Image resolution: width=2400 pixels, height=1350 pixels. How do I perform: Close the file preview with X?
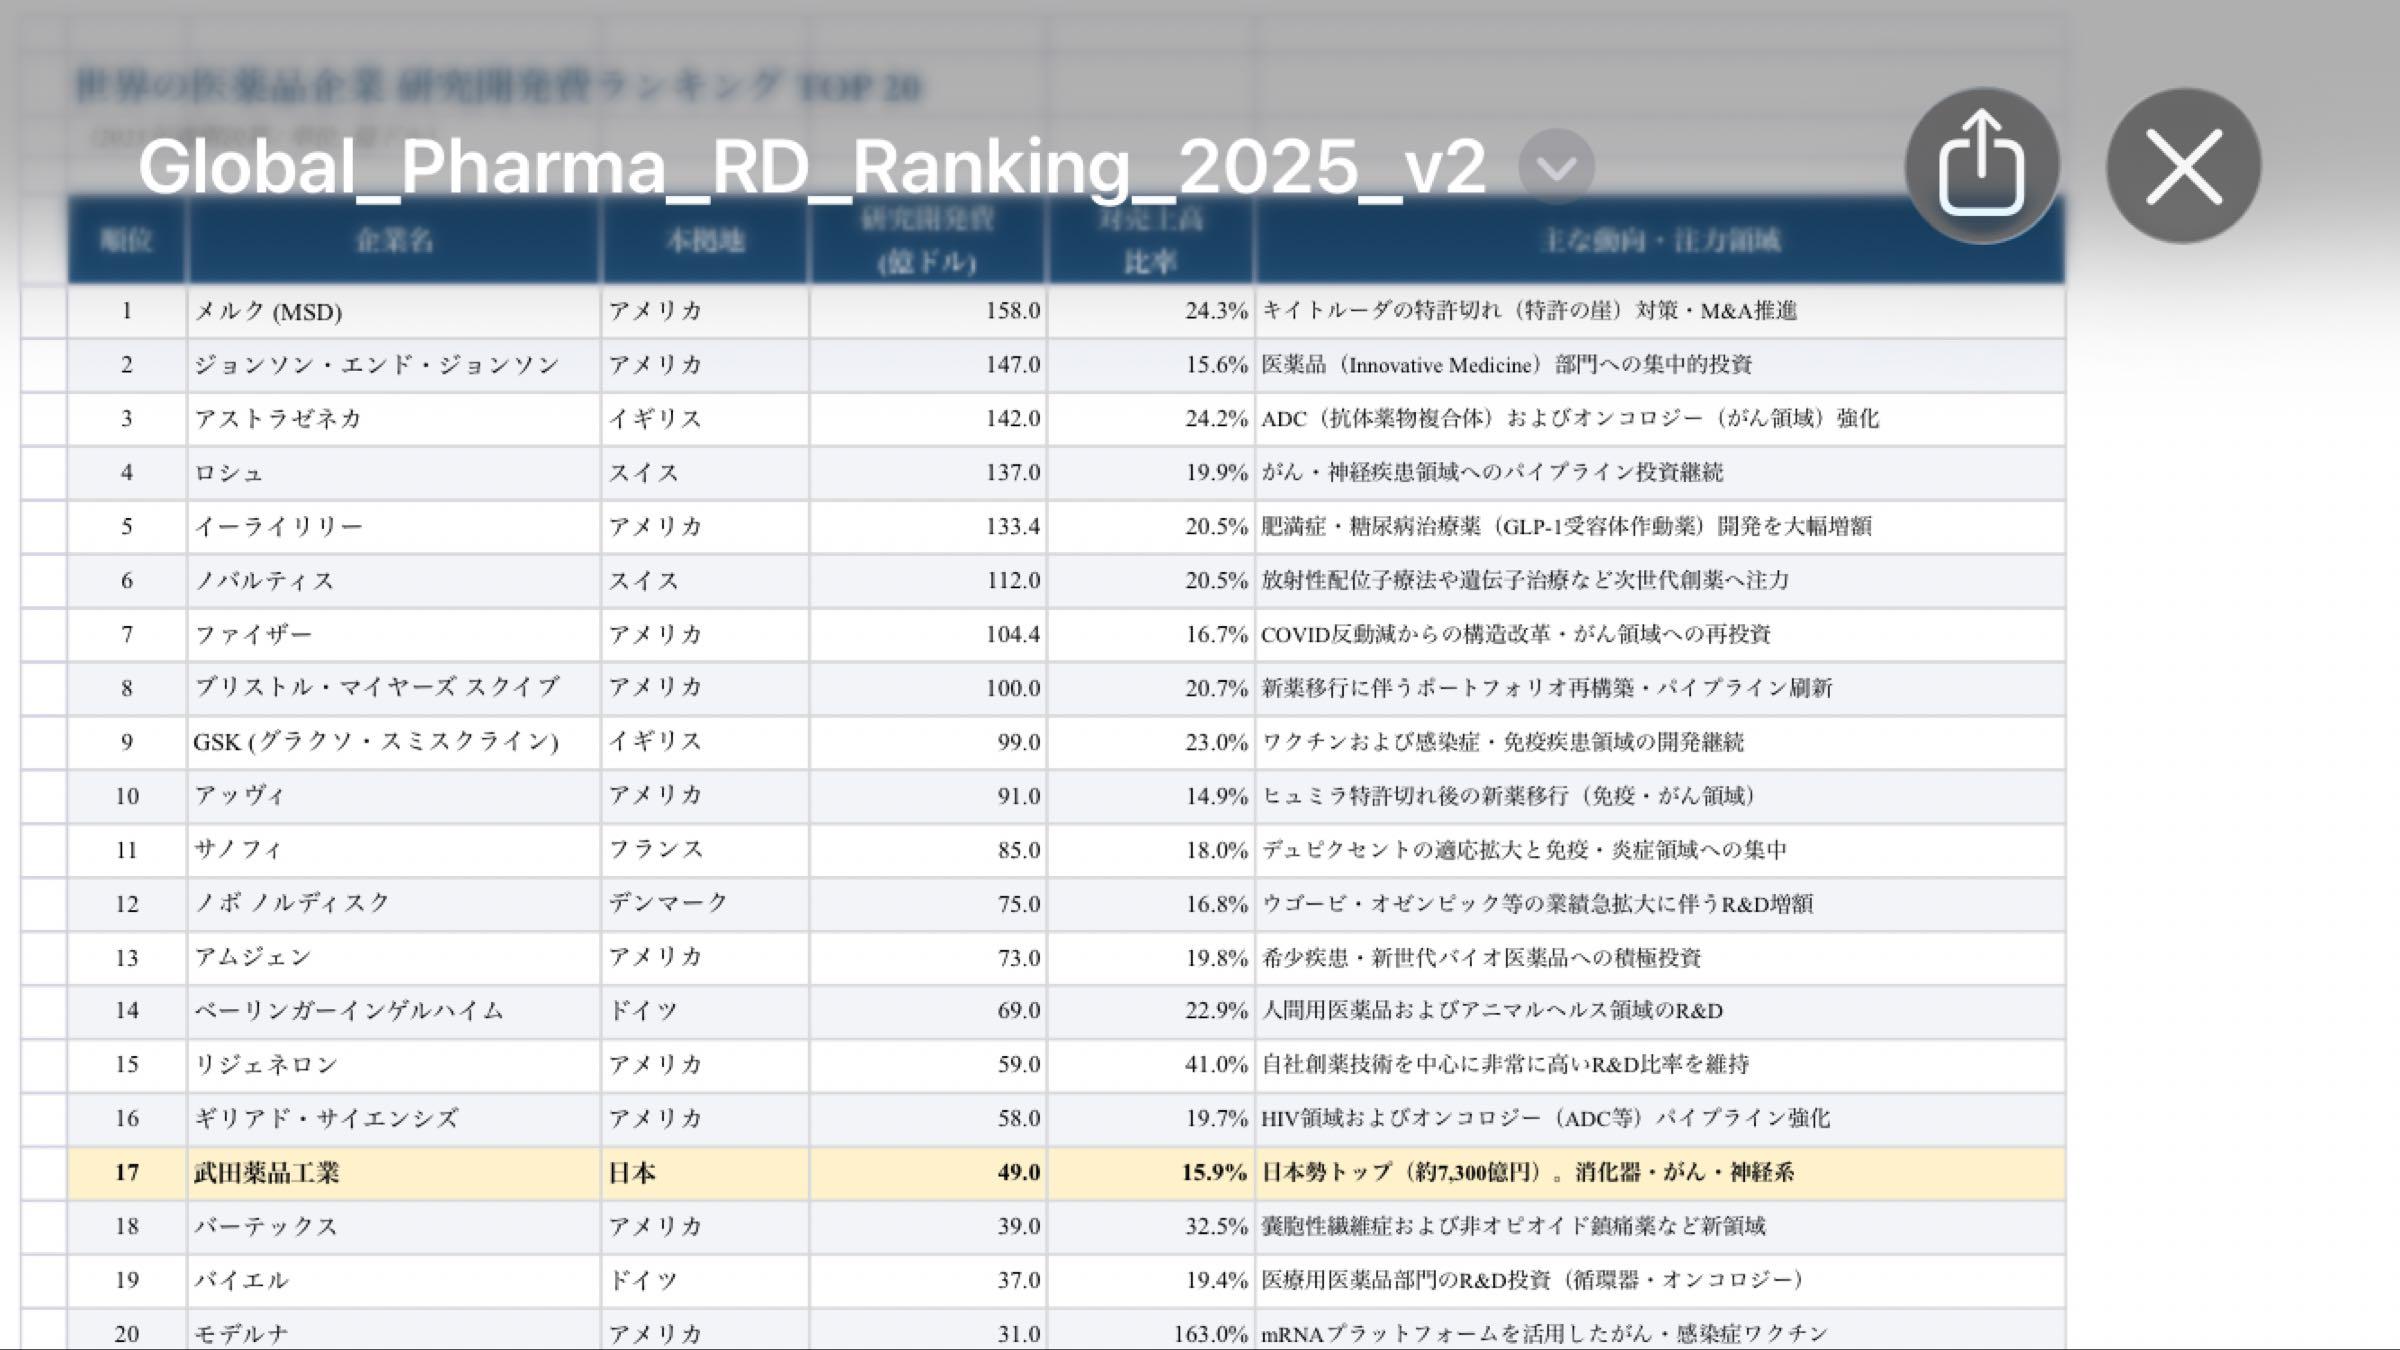point(2183,165)
